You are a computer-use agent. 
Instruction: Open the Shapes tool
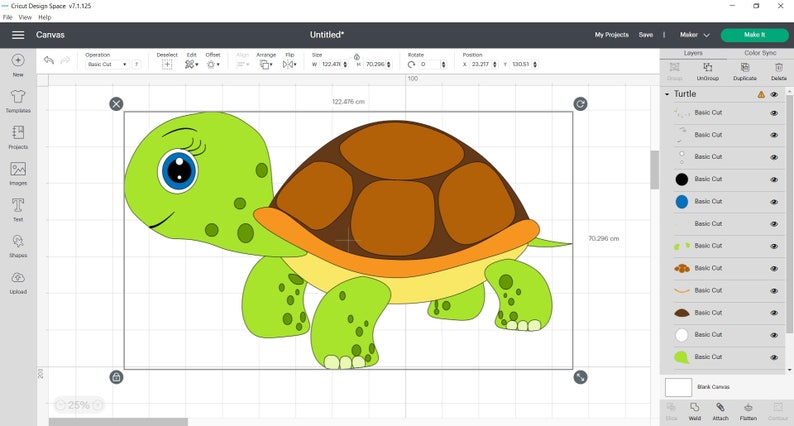coord(18,245)
